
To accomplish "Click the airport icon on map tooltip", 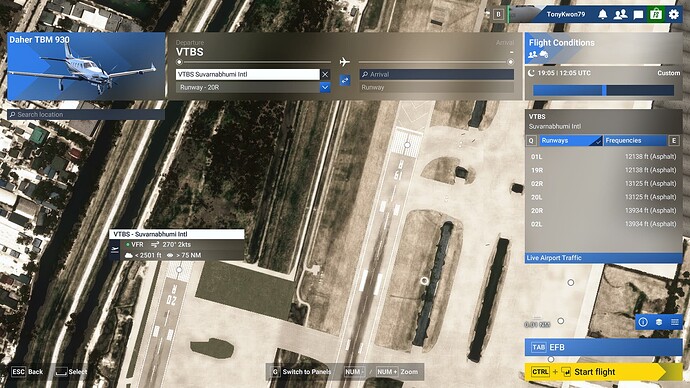I will click(x=115, y=250).
